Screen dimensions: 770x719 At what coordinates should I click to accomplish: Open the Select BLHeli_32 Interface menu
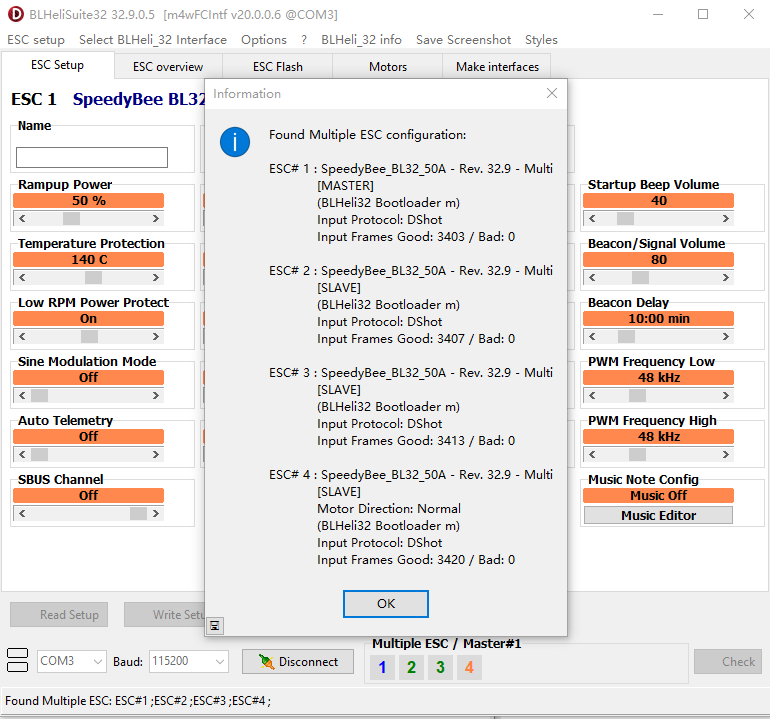point(153,40)
